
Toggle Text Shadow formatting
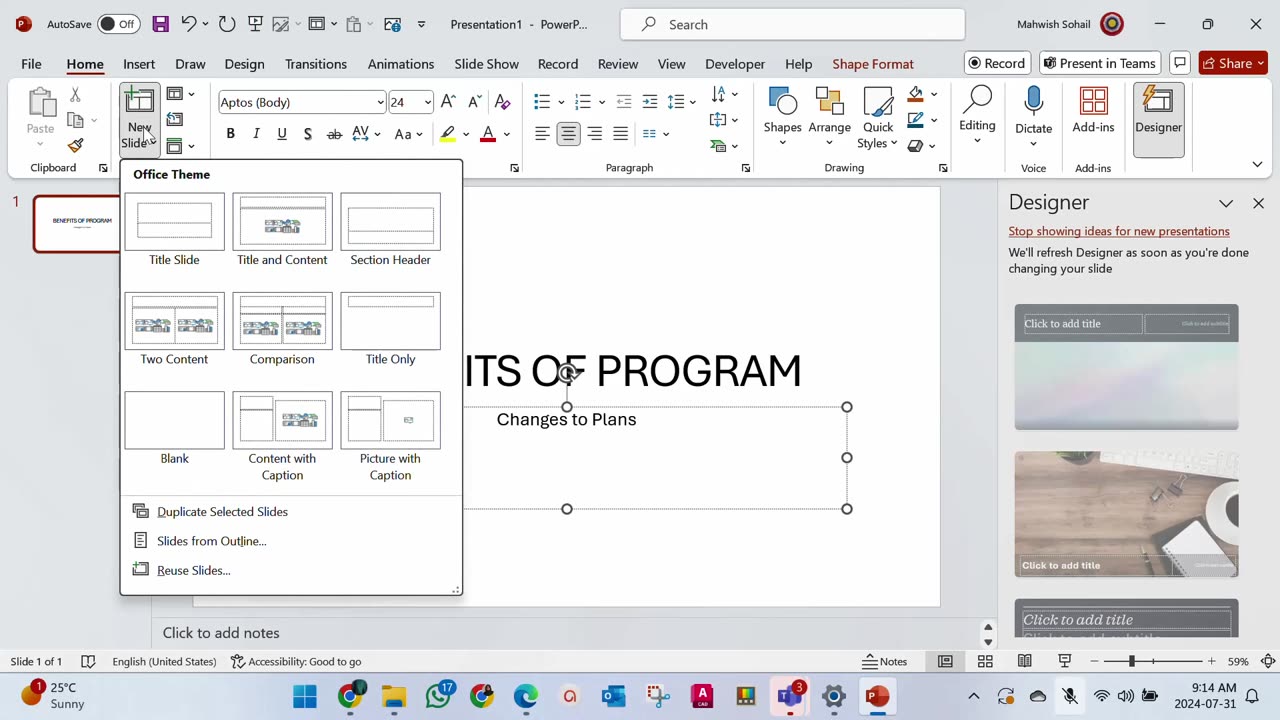308,134
